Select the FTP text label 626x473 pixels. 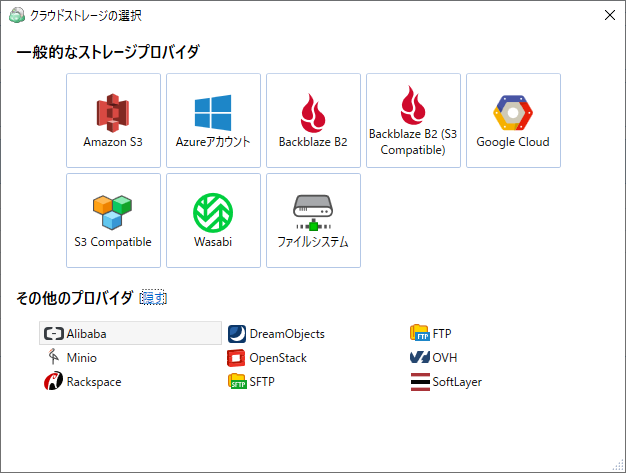pos(442,333)
